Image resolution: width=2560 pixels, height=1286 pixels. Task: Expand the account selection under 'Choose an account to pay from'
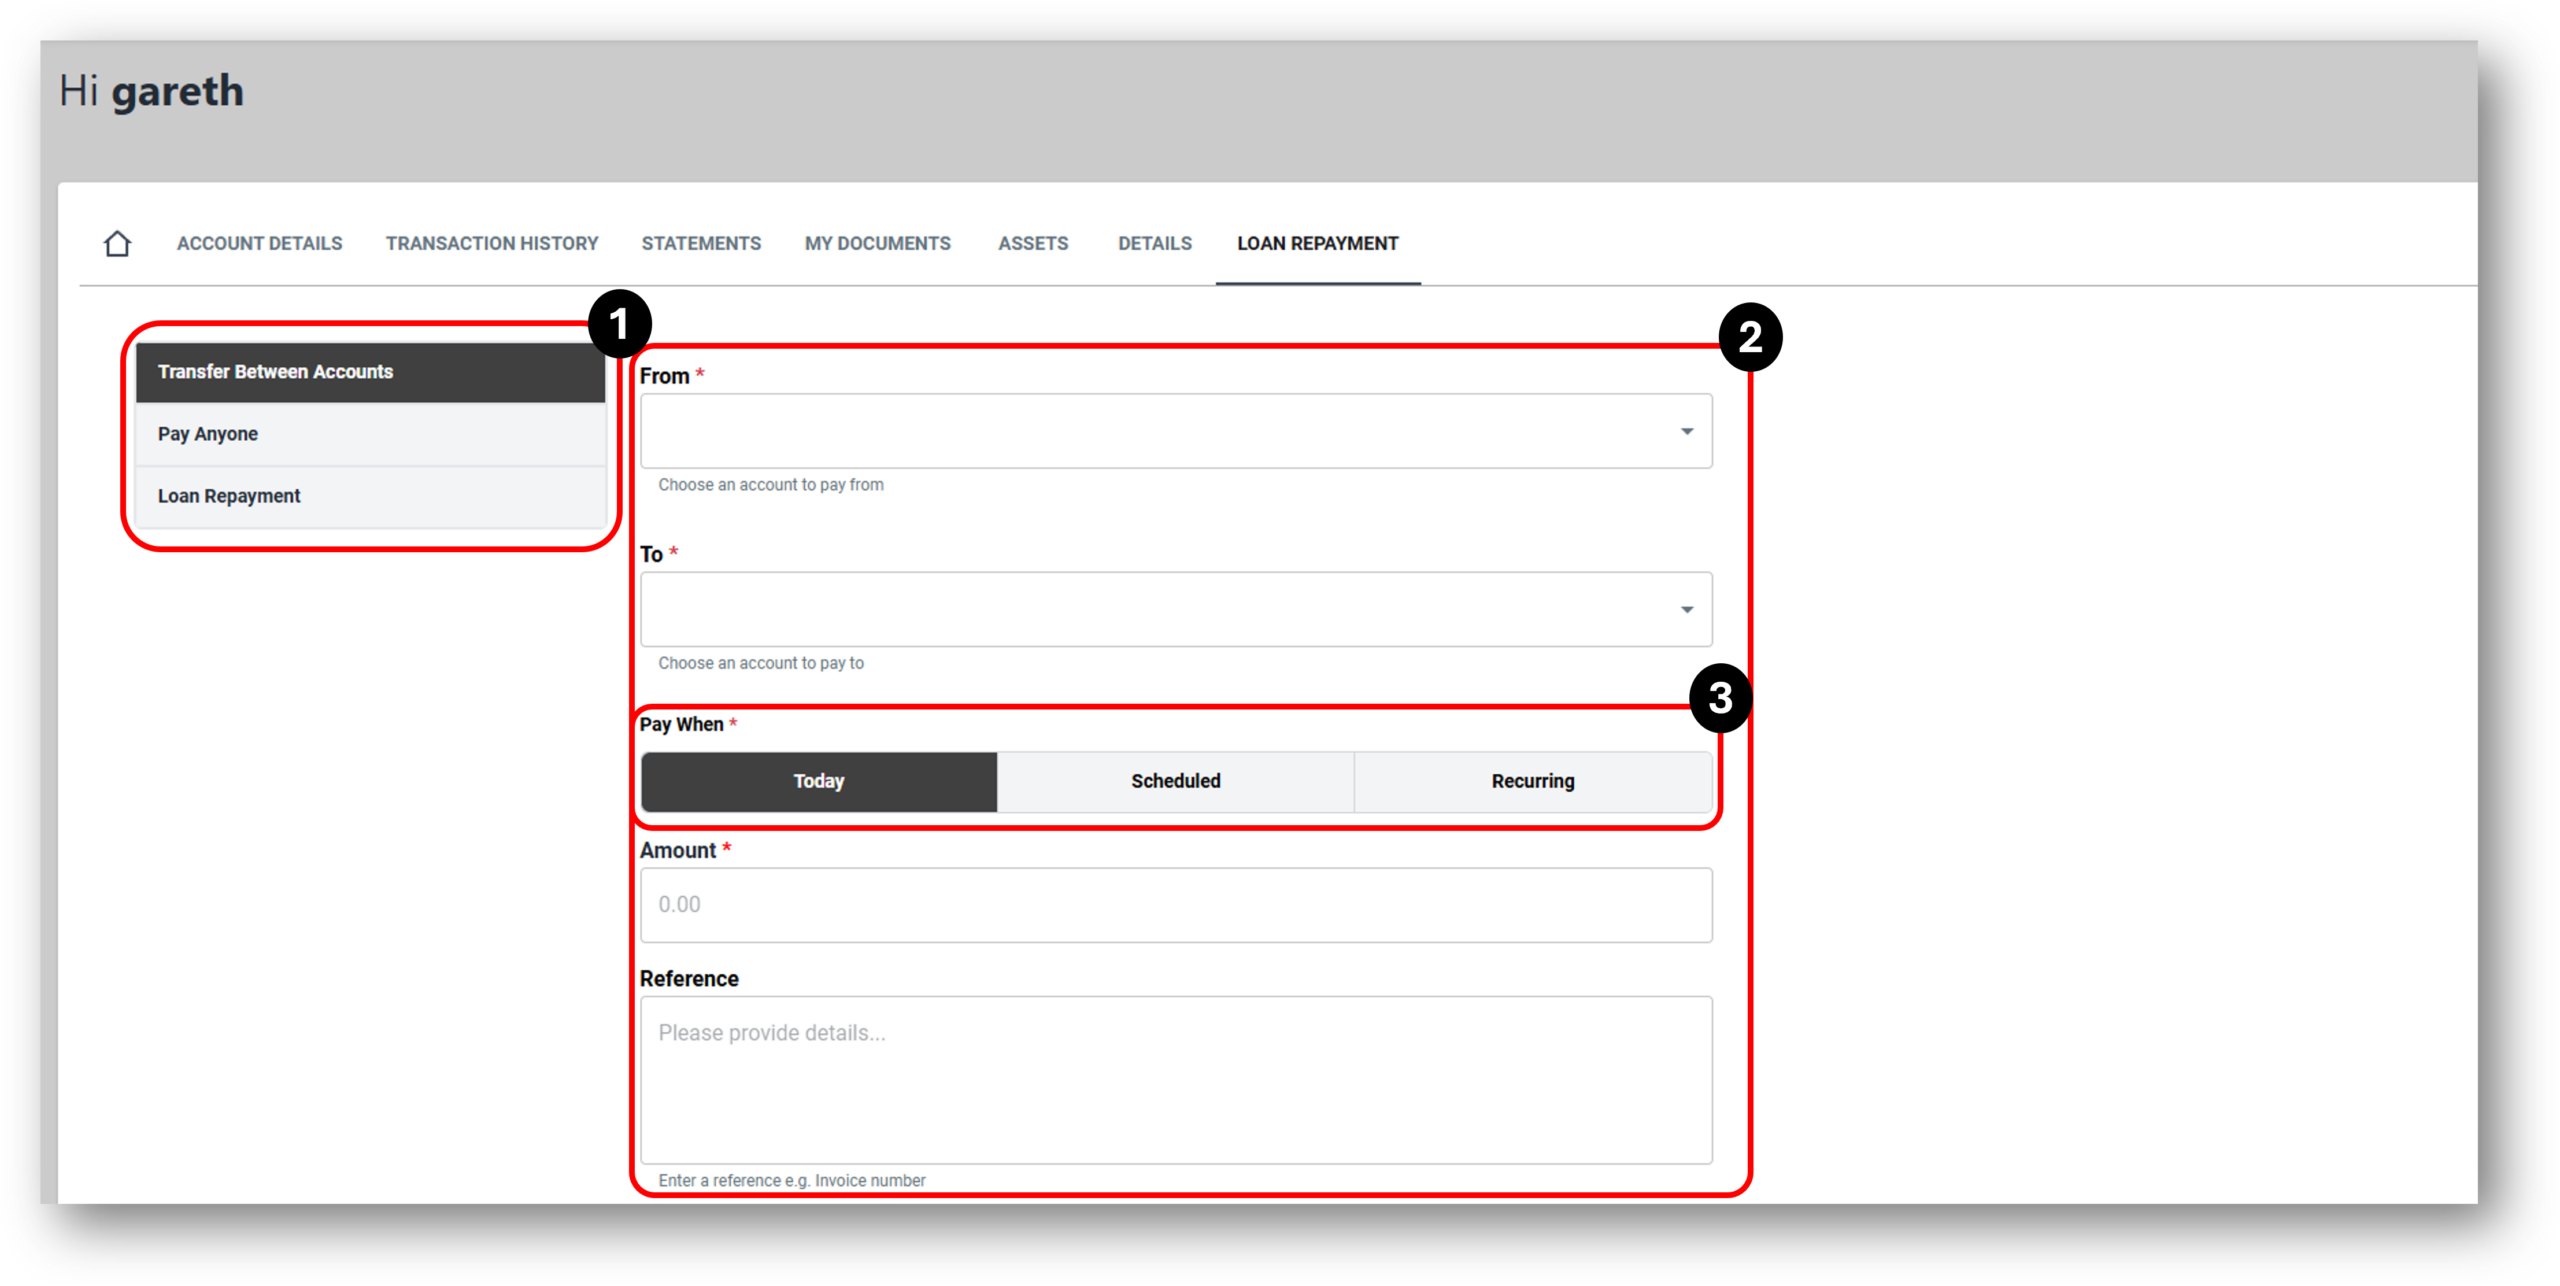(1687, 431)
